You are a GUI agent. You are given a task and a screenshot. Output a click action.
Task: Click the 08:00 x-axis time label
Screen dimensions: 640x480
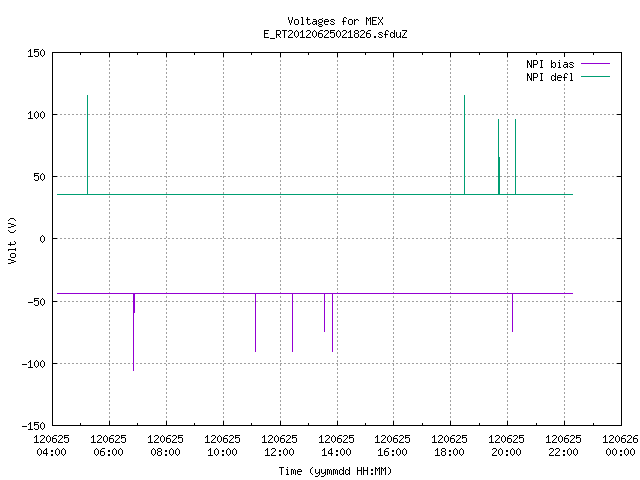pos(165,452)
